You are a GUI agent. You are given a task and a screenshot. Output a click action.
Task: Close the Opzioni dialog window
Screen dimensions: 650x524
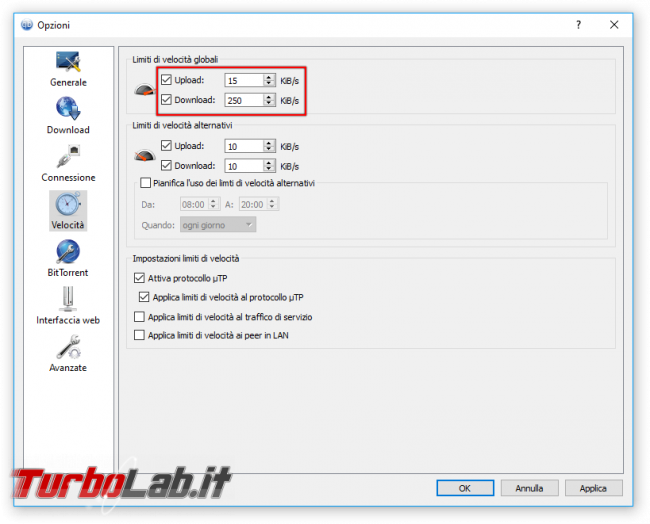tap(614, 25)
